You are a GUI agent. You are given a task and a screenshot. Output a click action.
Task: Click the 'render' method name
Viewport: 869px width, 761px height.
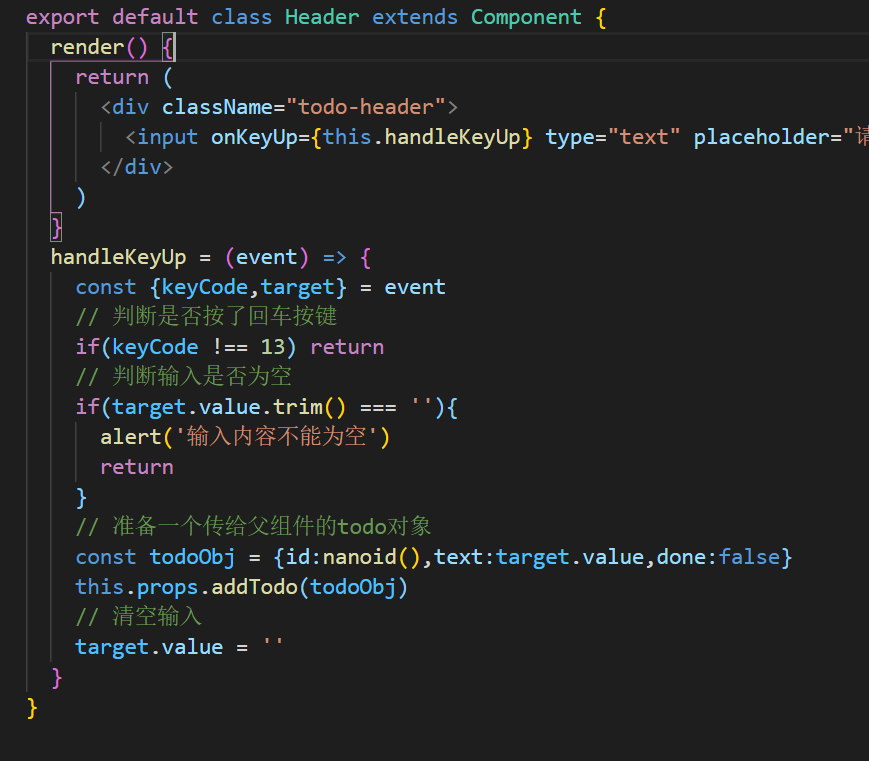click(87, 47)
